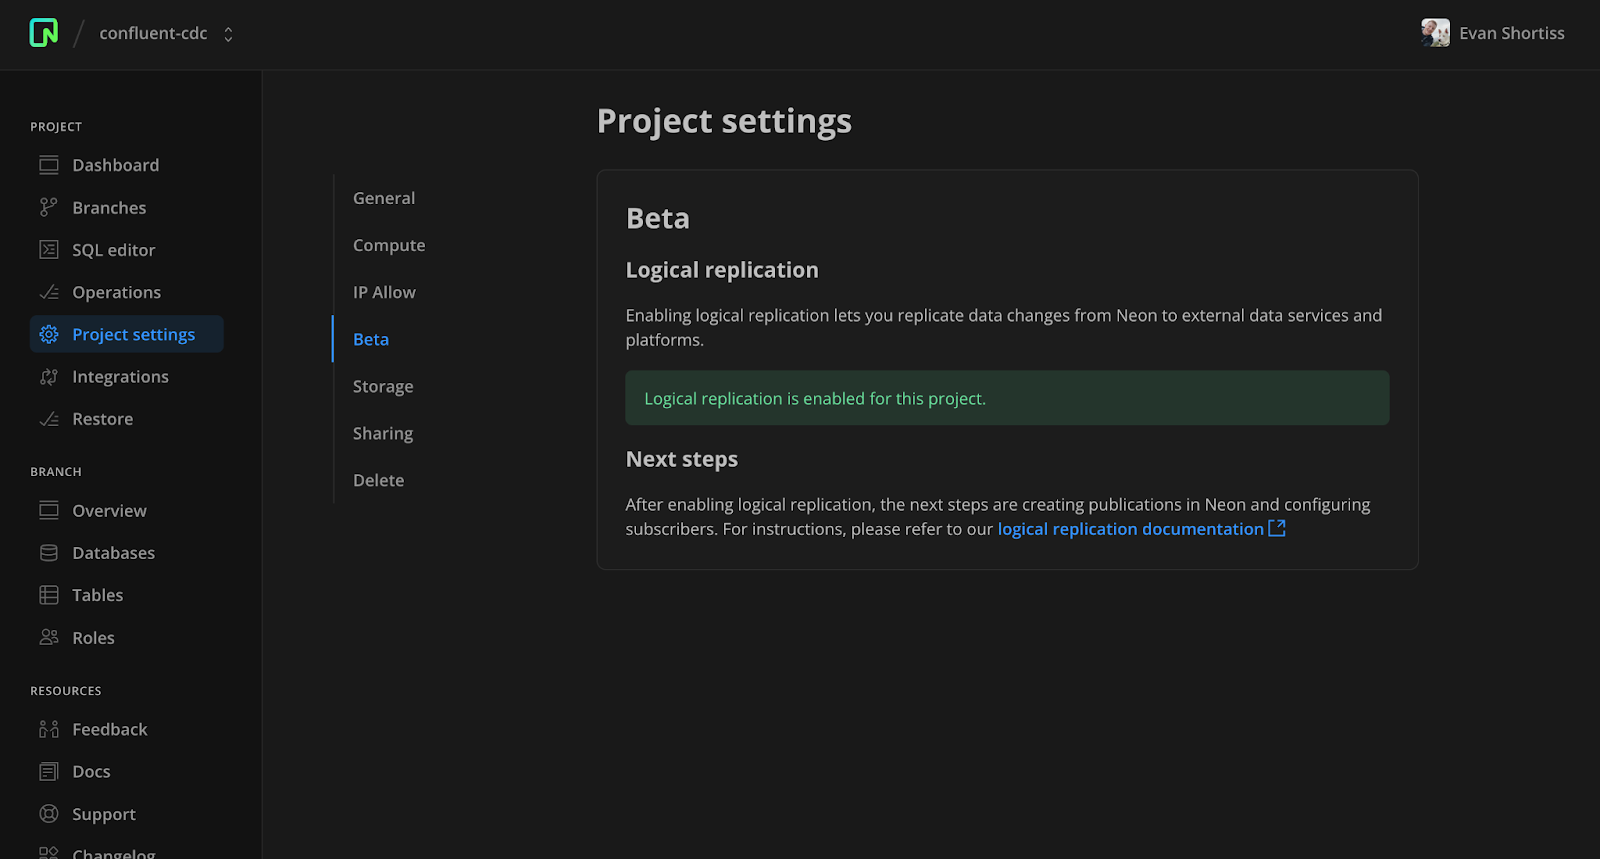Go to Branches
The height and width of the screenshot is (859, 1600).
click(109, 208)
